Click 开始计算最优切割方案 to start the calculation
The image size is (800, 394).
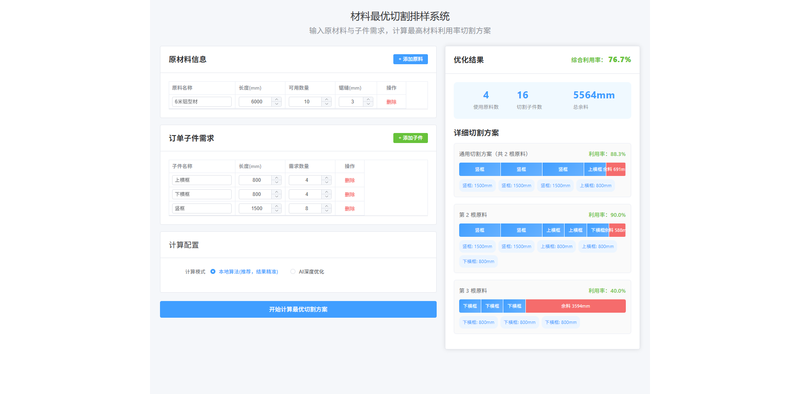coord(298,309)
